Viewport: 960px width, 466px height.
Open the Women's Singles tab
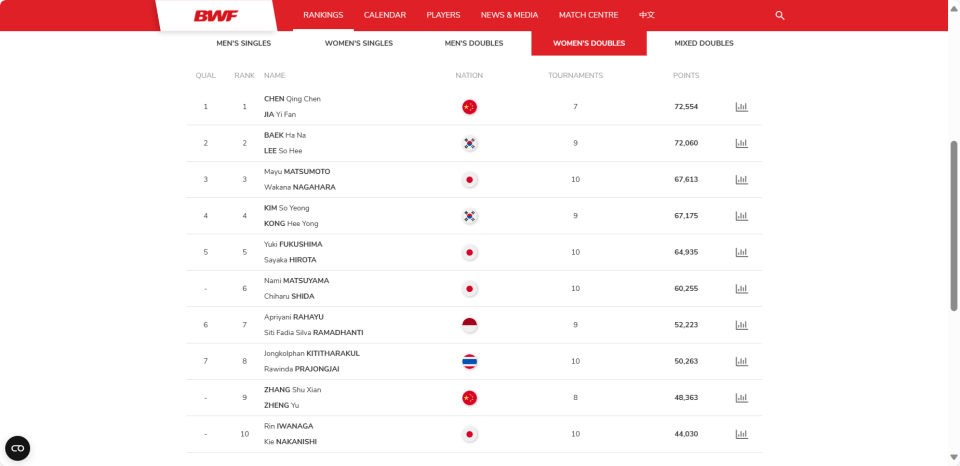359,43
